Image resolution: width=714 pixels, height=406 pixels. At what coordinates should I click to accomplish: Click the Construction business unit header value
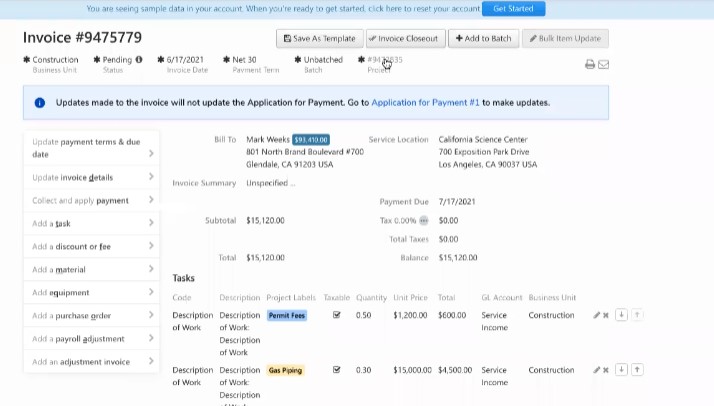[x=55, y=60]
